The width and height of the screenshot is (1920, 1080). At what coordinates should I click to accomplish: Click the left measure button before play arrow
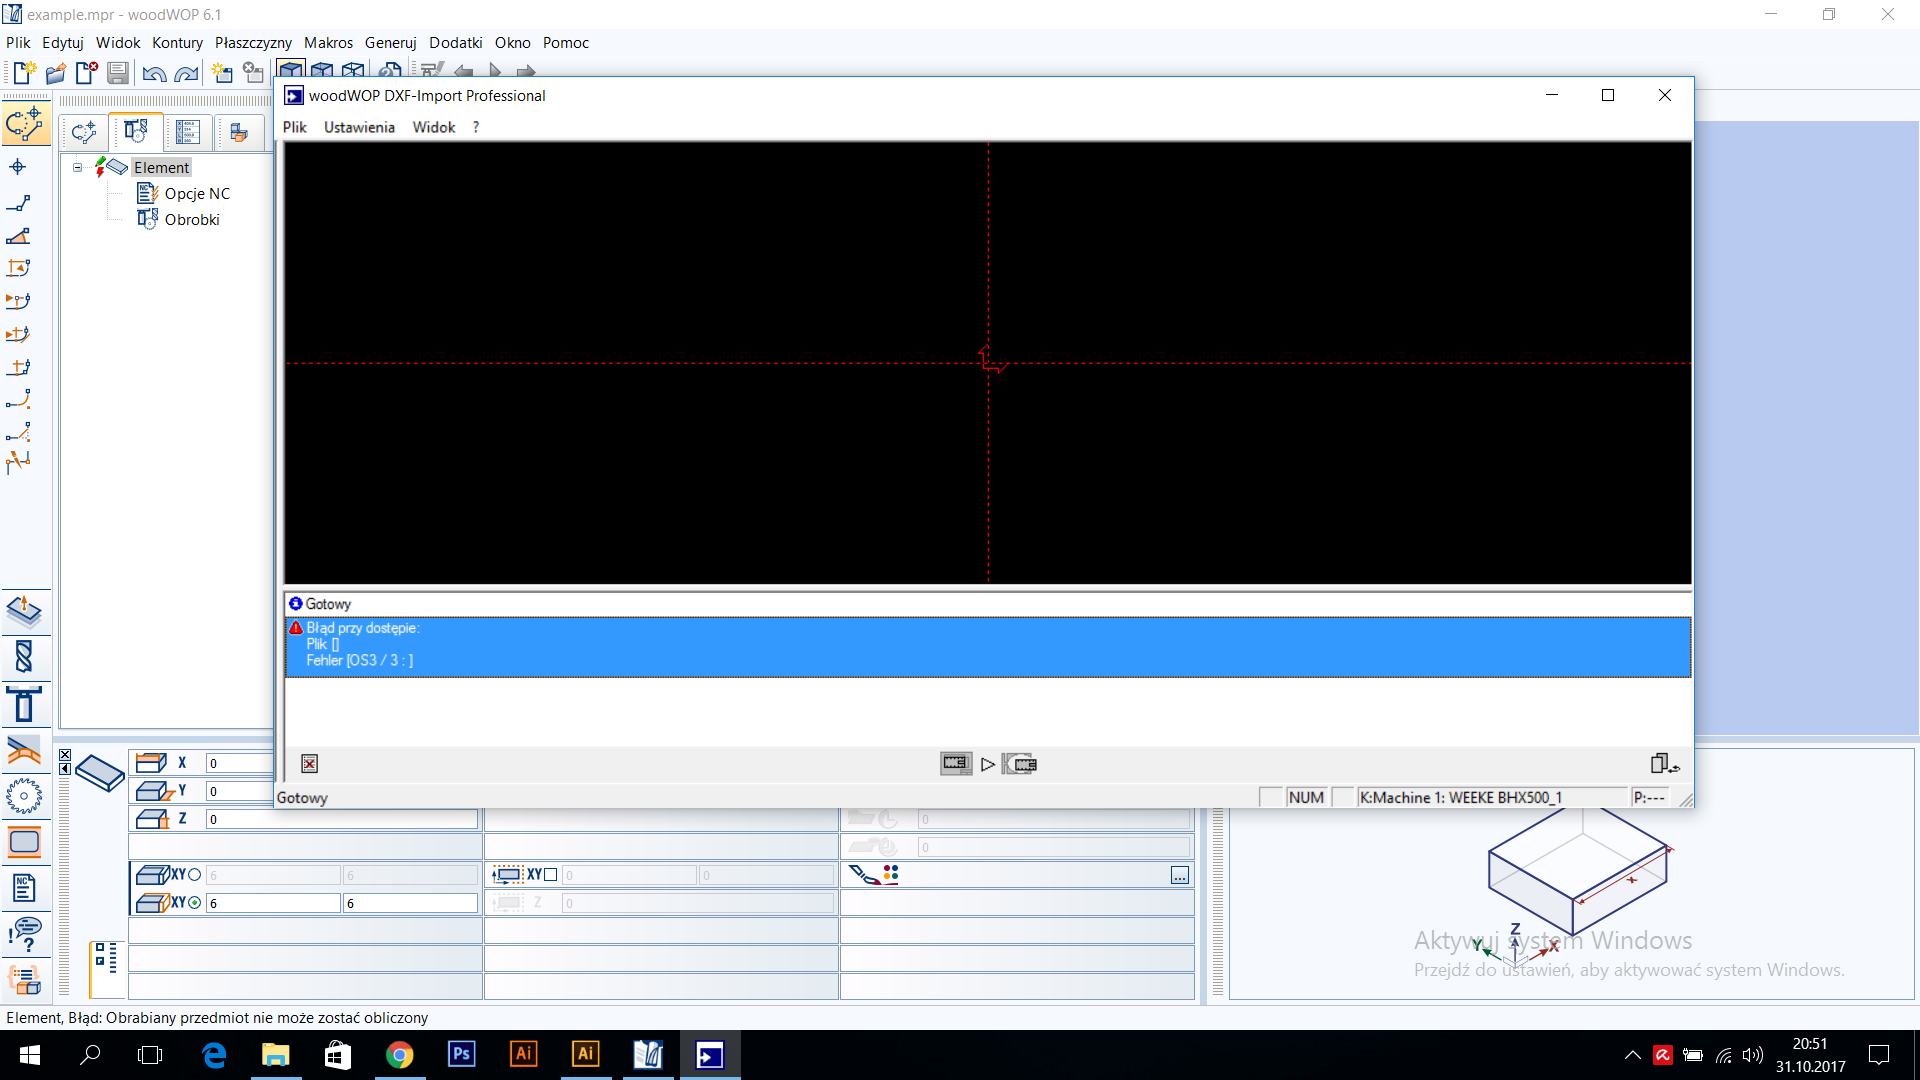pos(956,764)
